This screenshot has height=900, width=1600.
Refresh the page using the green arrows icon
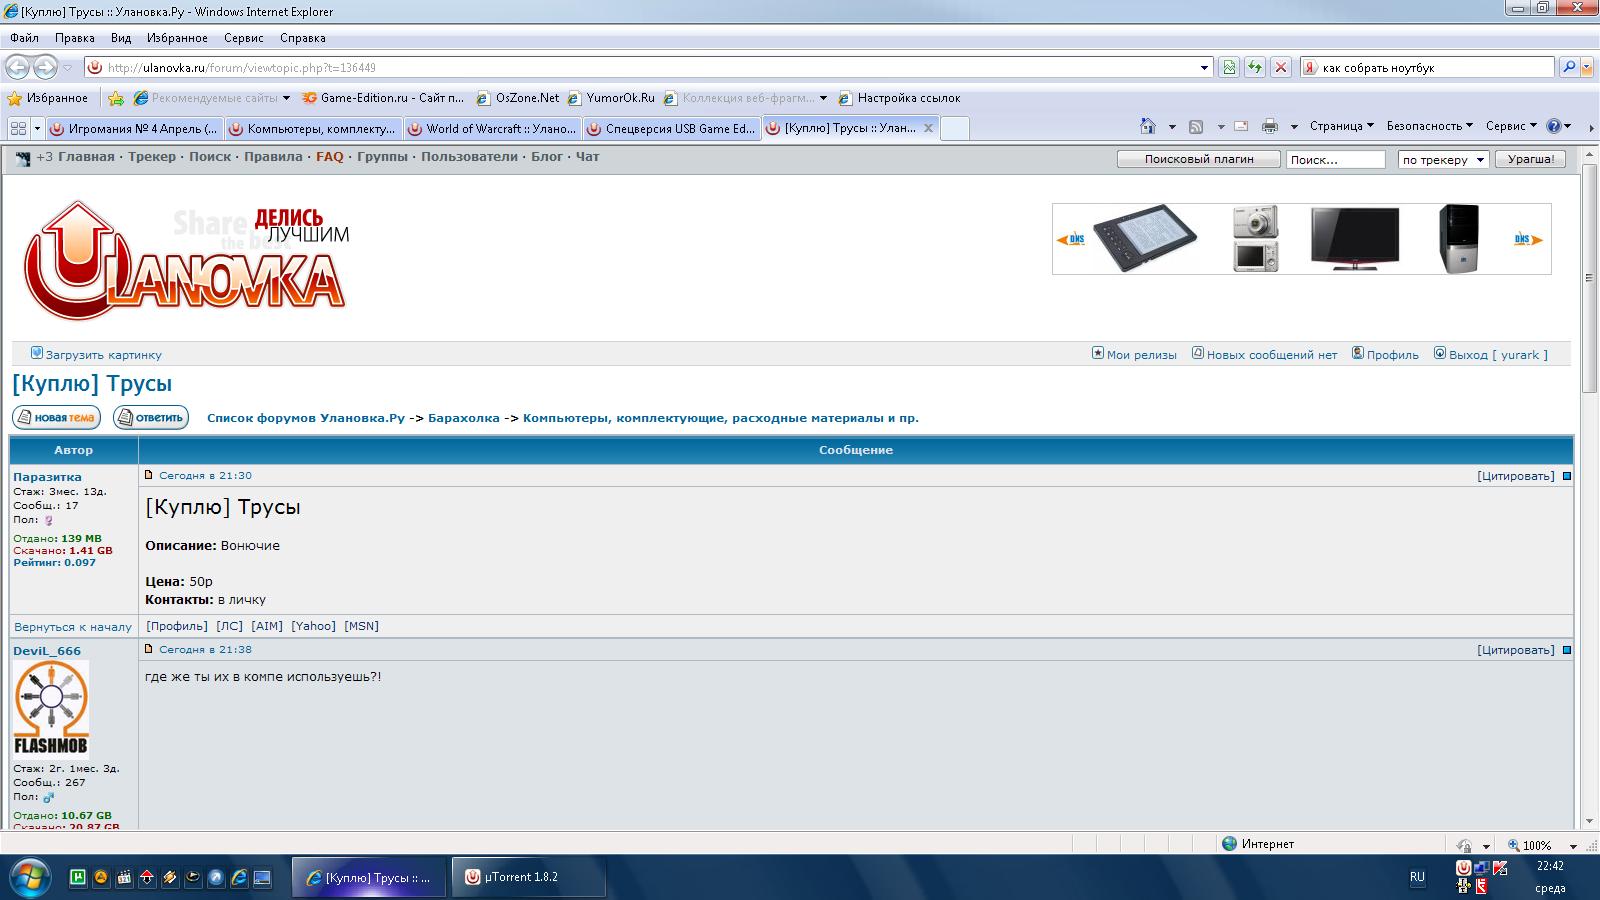[1254, 67]
